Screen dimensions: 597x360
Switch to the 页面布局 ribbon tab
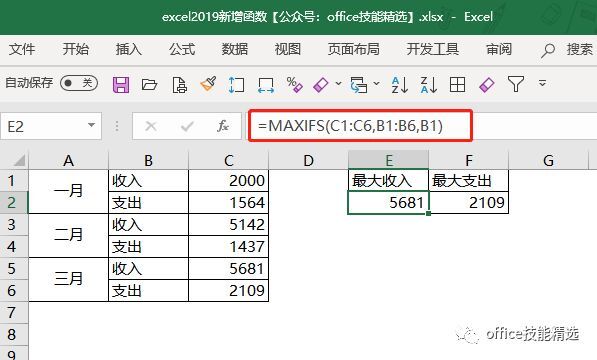click(x=354, y=49)
